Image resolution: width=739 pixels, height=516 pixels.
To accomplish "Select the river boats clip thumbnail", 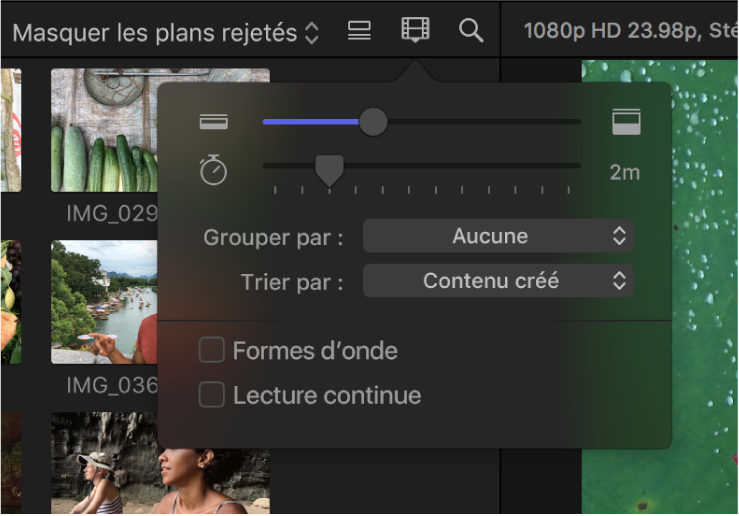I will click(x=104, y=302).
